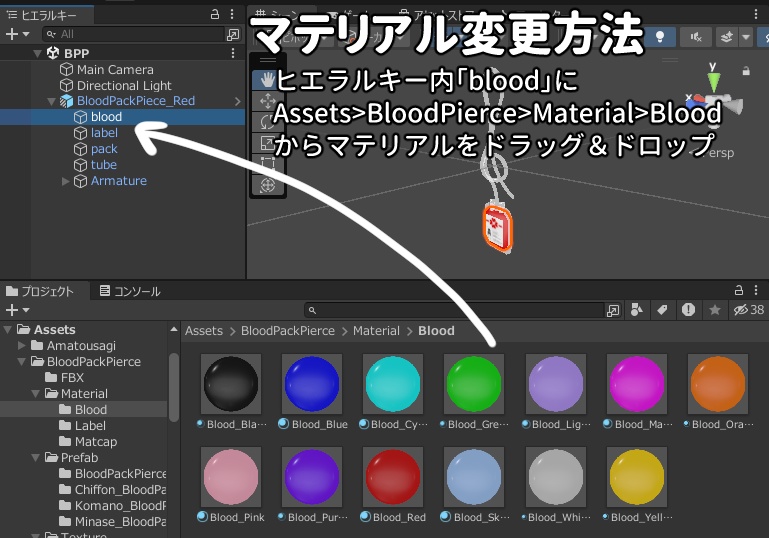
Task: Open scene effects dropdown arrow
Action: pos(746,37)
